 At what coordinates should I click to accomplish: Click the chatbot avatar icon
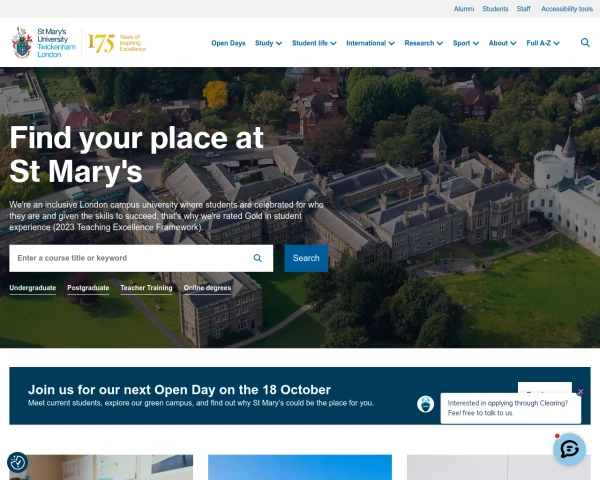426,404
